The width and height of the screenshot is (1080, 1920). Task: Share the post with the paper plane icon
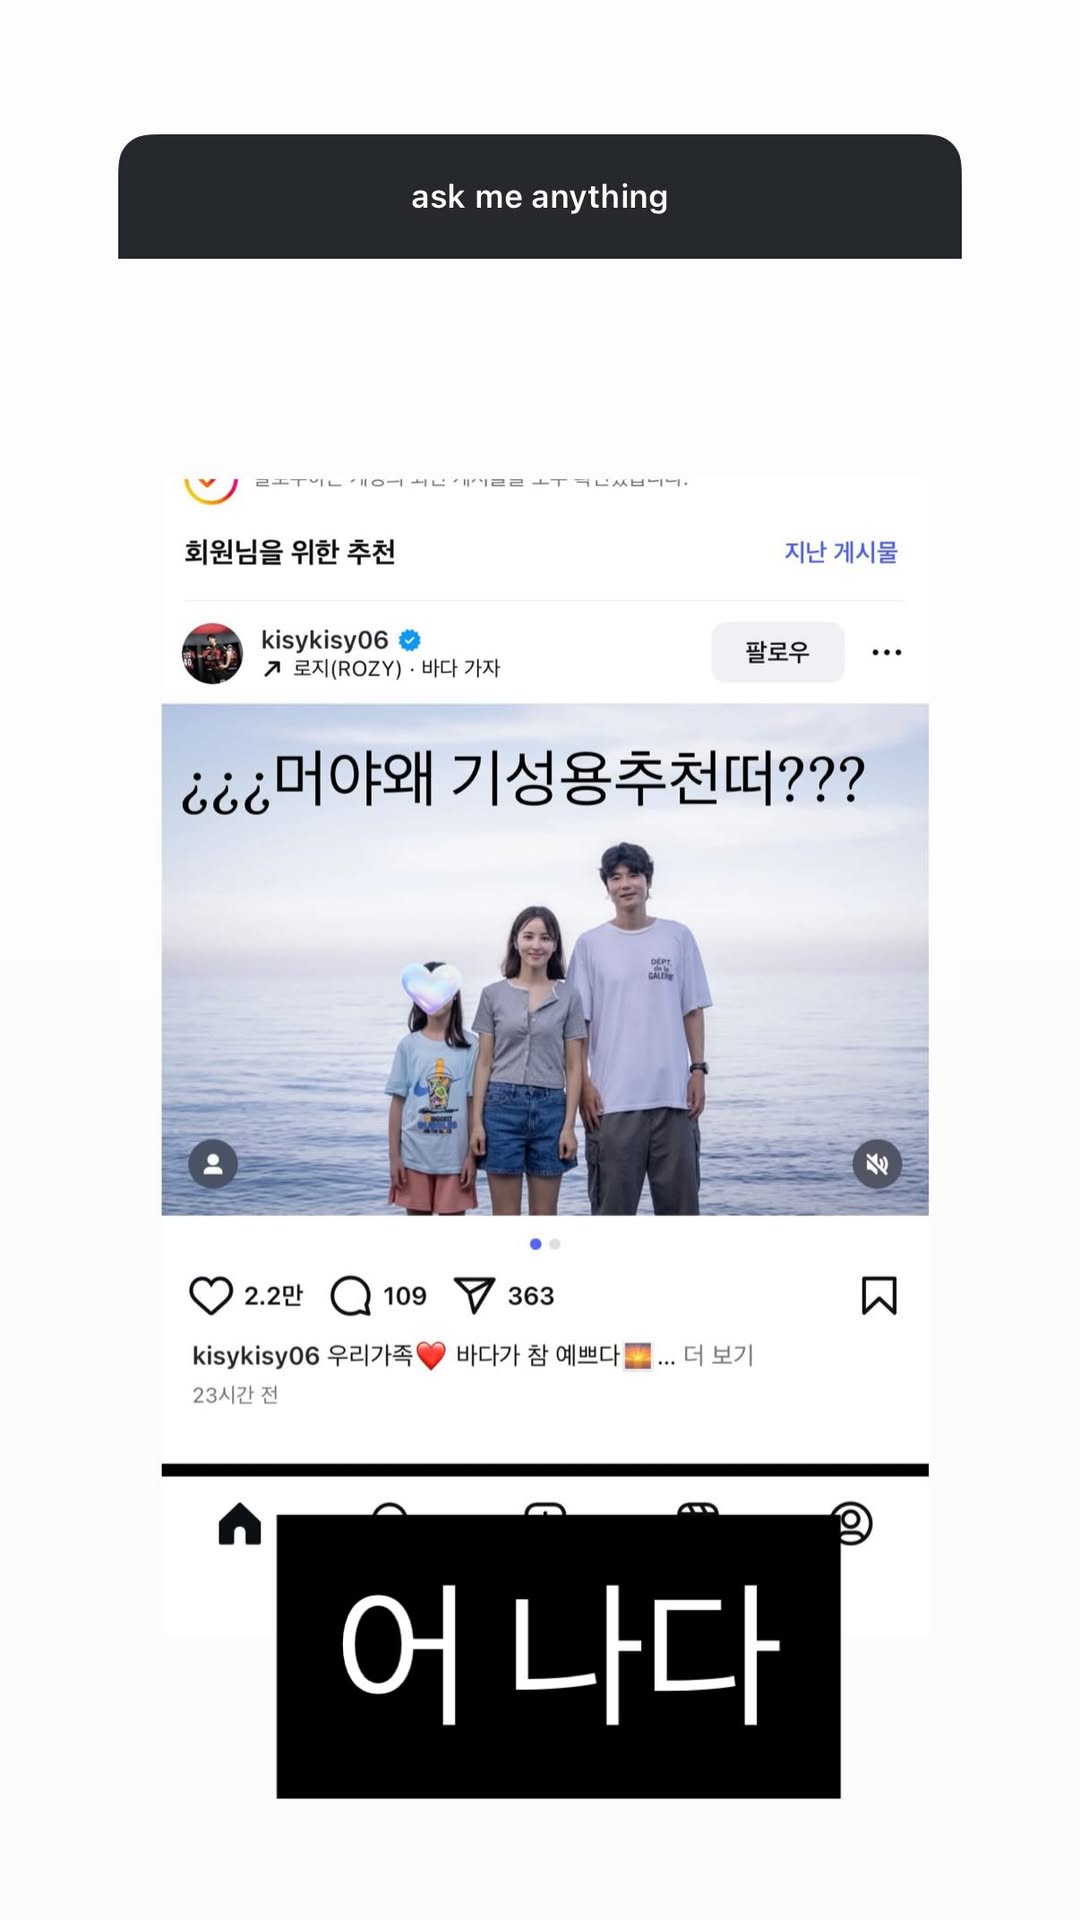click(x=474, y=1295)
